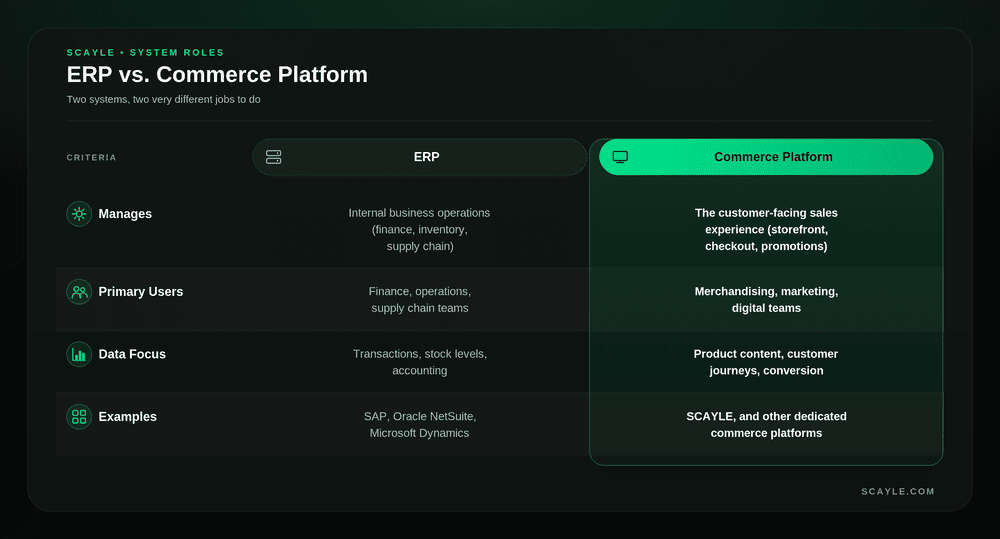This screenshot has width=1000, height=539.
Task: Click the CRITERIA column label
Action: point(91,158)
